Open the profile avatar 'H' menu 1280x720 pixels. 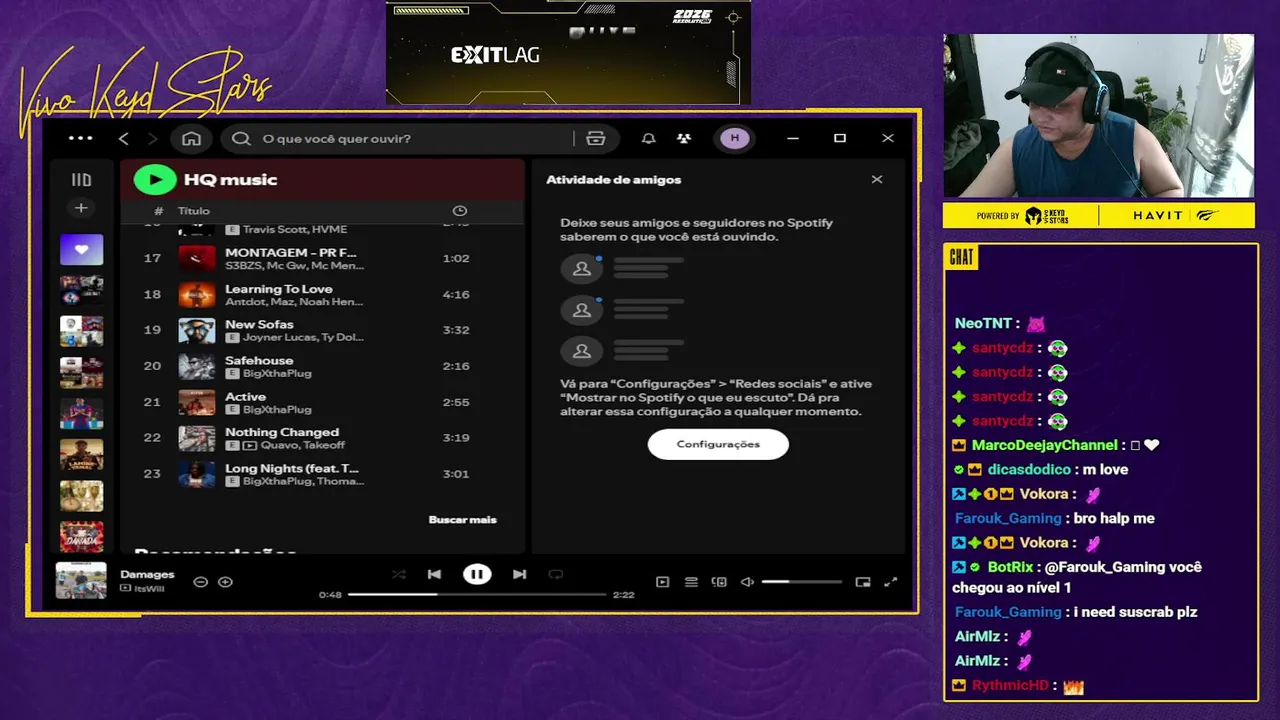point(735,138)
